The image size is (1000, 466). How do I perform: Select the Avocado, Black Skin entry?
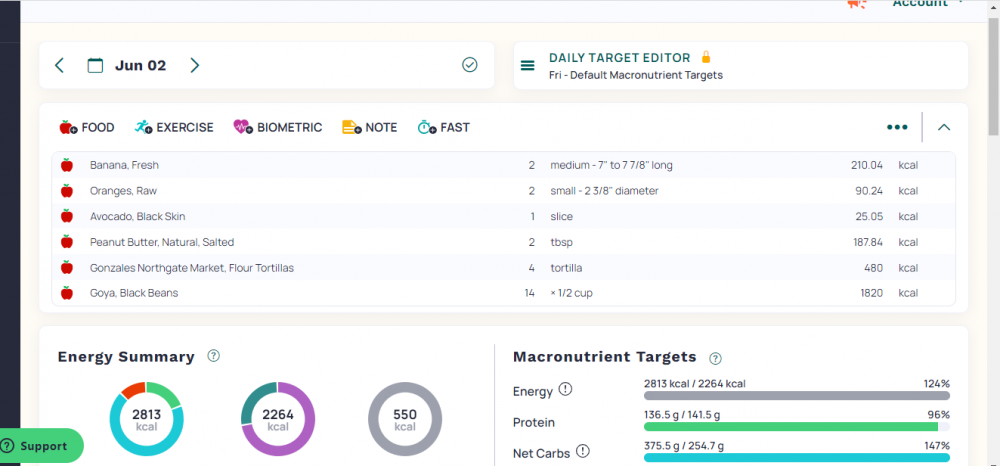point(503,216)
